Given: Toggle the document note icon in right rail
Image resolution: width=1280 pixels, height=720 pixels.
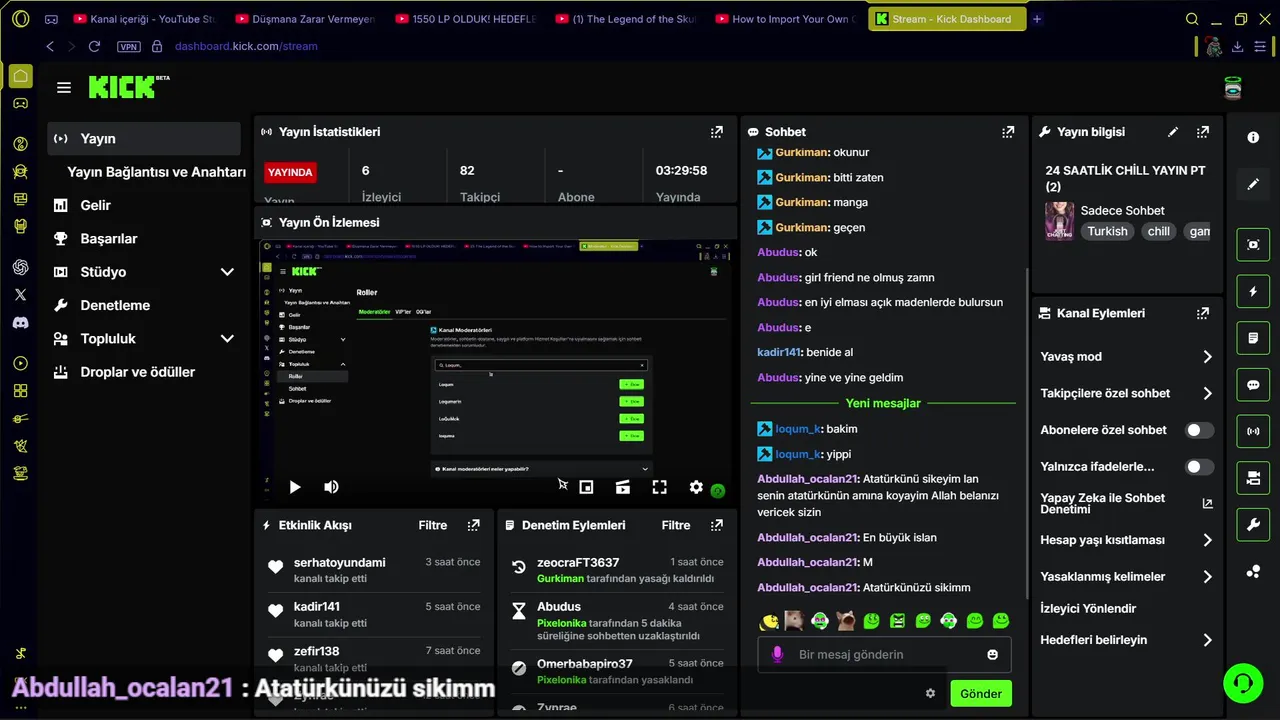Looking at the screenshot, I should [x=1253, y=338].
